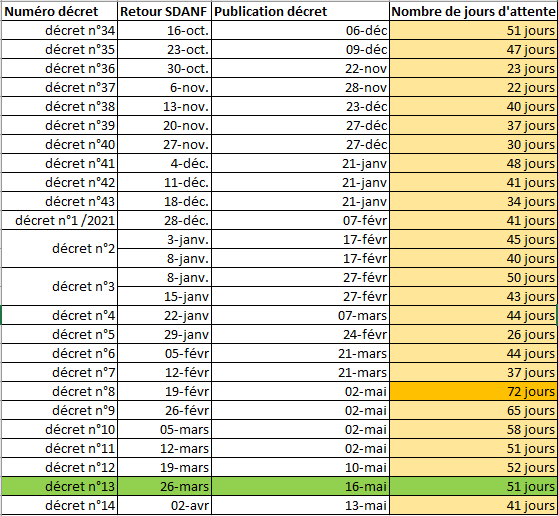Select the '02-avr' return date cell
The height and width of the screenshot is (516, 558).
coord(164,505)
